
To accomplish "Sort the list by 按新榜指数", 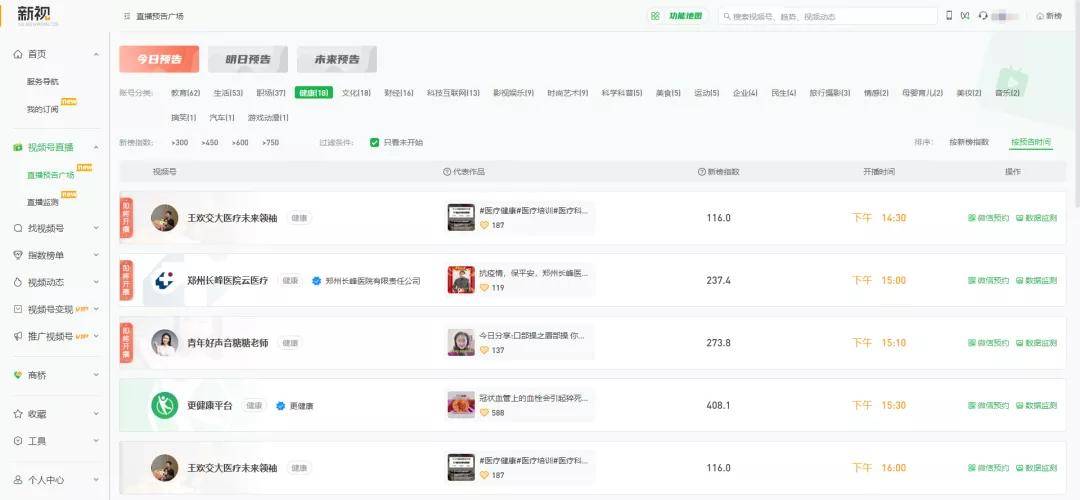I will point(968,142).
